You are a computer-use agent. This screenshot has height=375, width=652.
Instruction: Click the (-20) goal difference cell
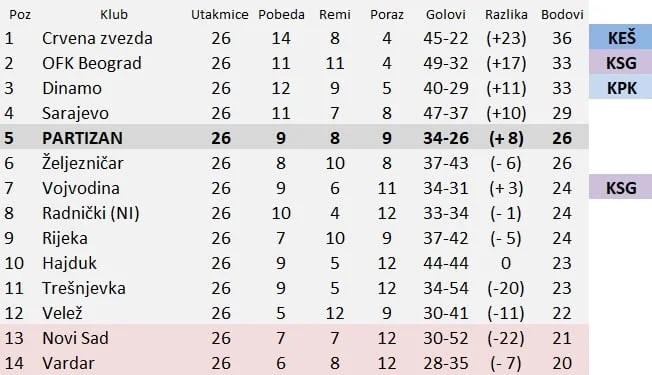coord(506,288)
